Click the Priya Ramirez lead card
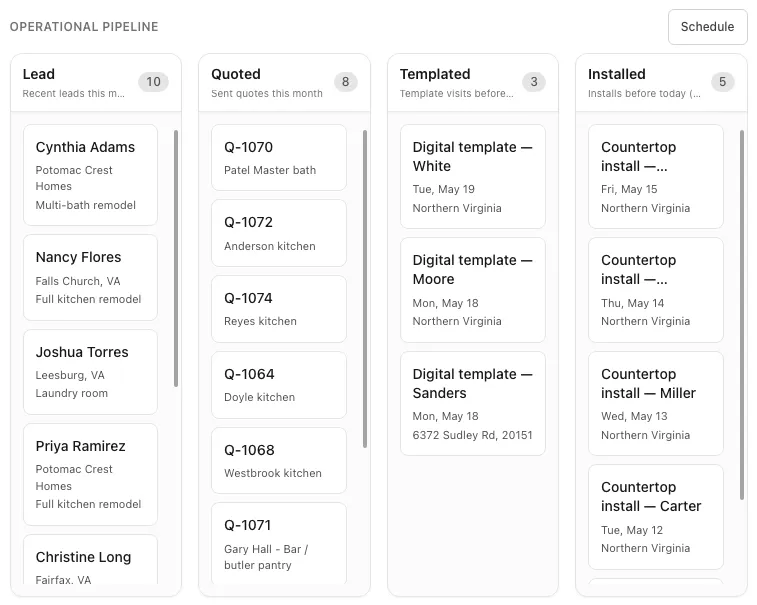The height and width of the screenshot is (605, 757). pos(90,475)
